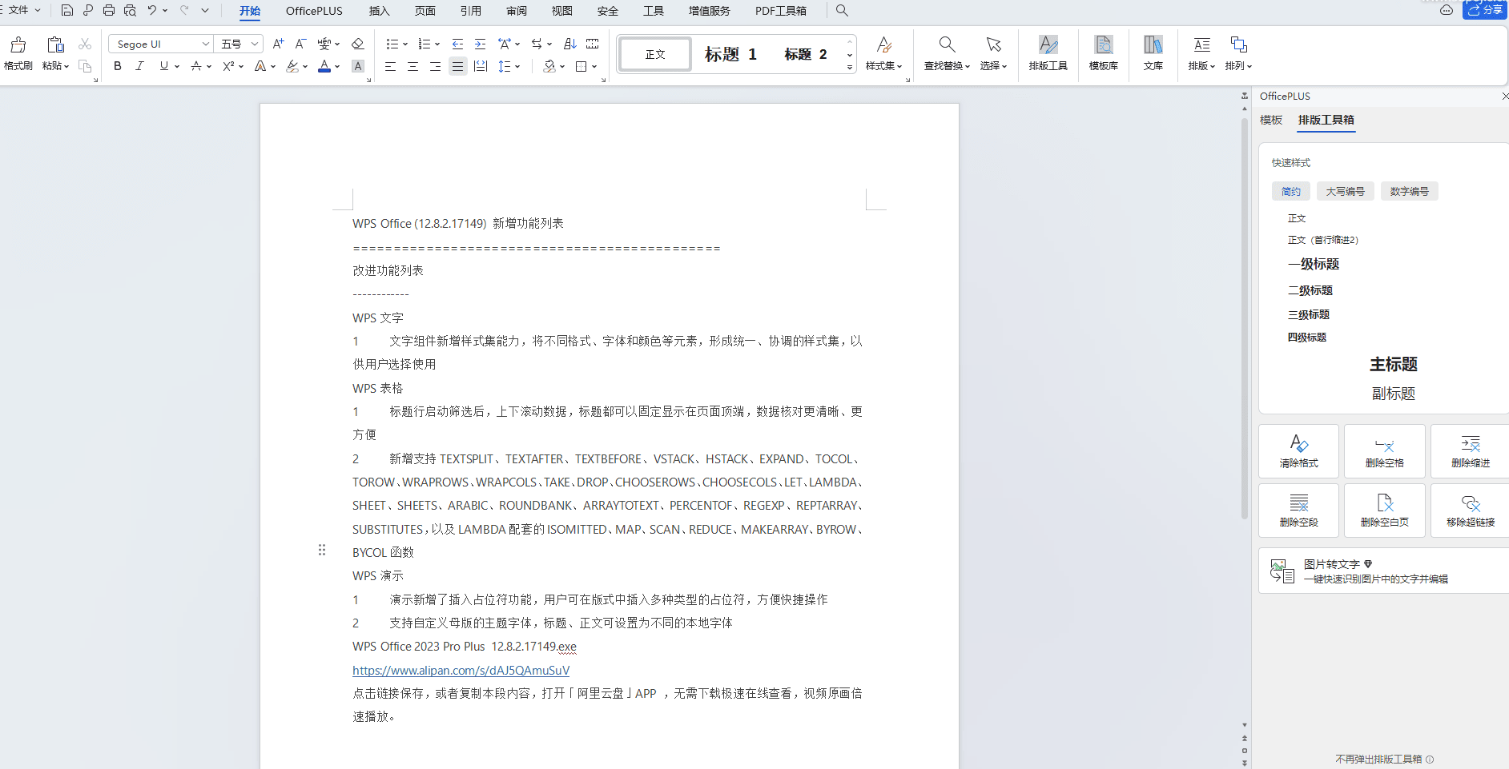Click the sort (A-Z arrow) icon
1509x769 pixels.
coord(570,44)
